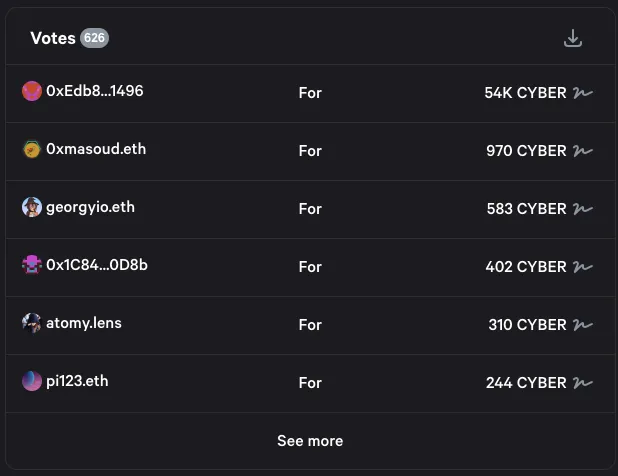The image size is (618, 476).
Task: Click the signature icon next to 583 CYBER
Action: (x=583, y=209)
